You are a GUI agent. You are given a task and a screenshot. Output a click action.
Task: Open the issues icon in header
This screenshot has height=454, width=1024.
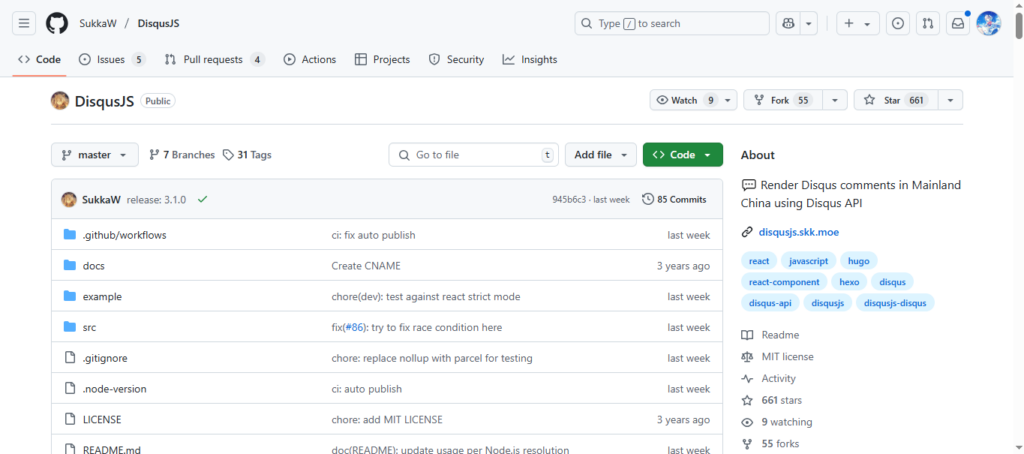[x=898, y=23]
